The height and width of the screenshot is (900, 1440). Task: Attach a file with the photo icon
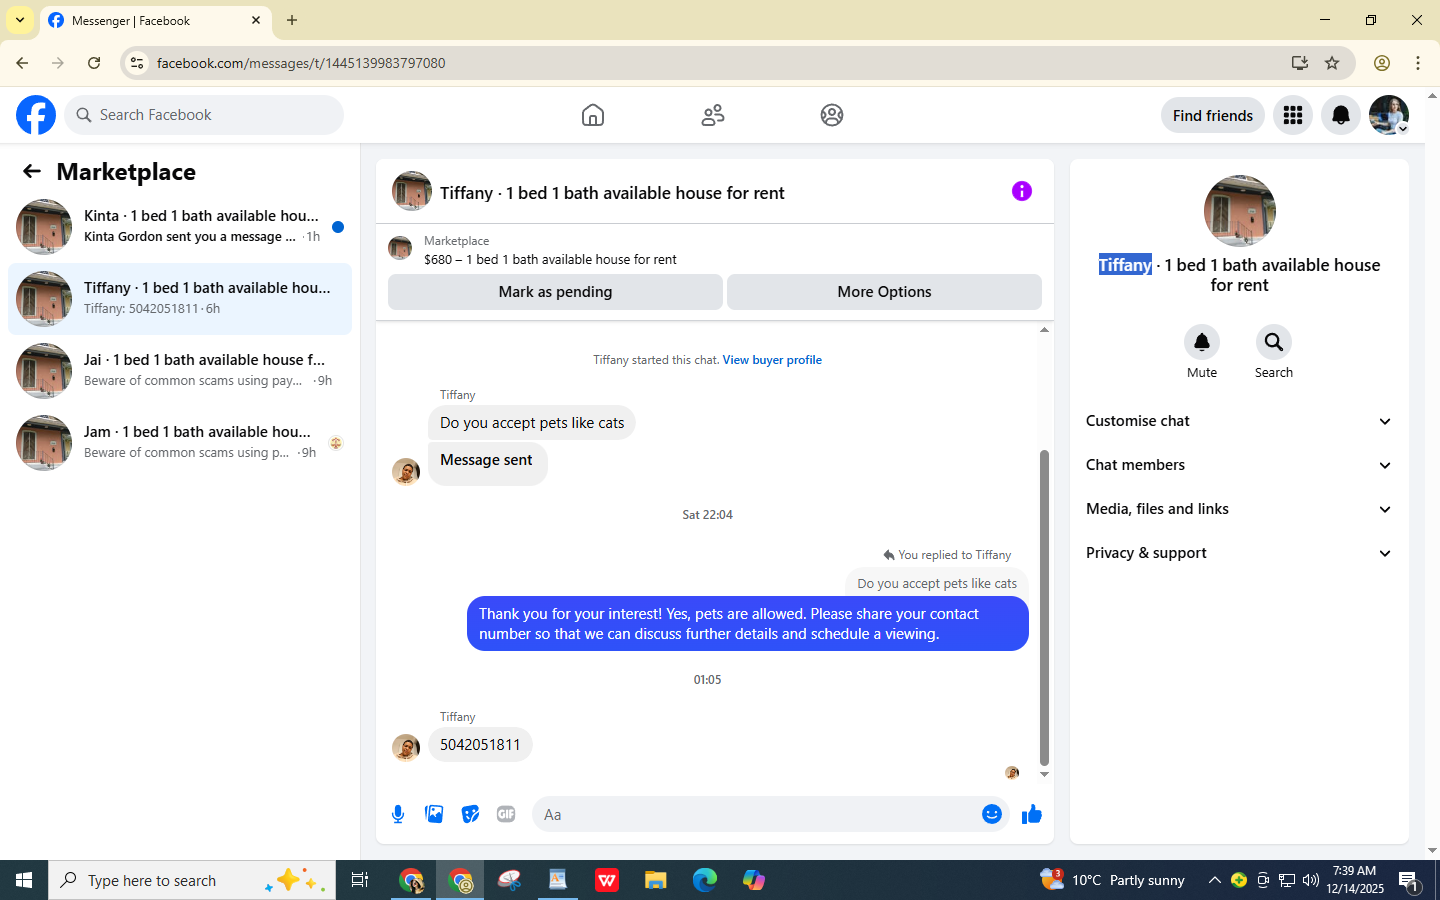coord(434,814)
